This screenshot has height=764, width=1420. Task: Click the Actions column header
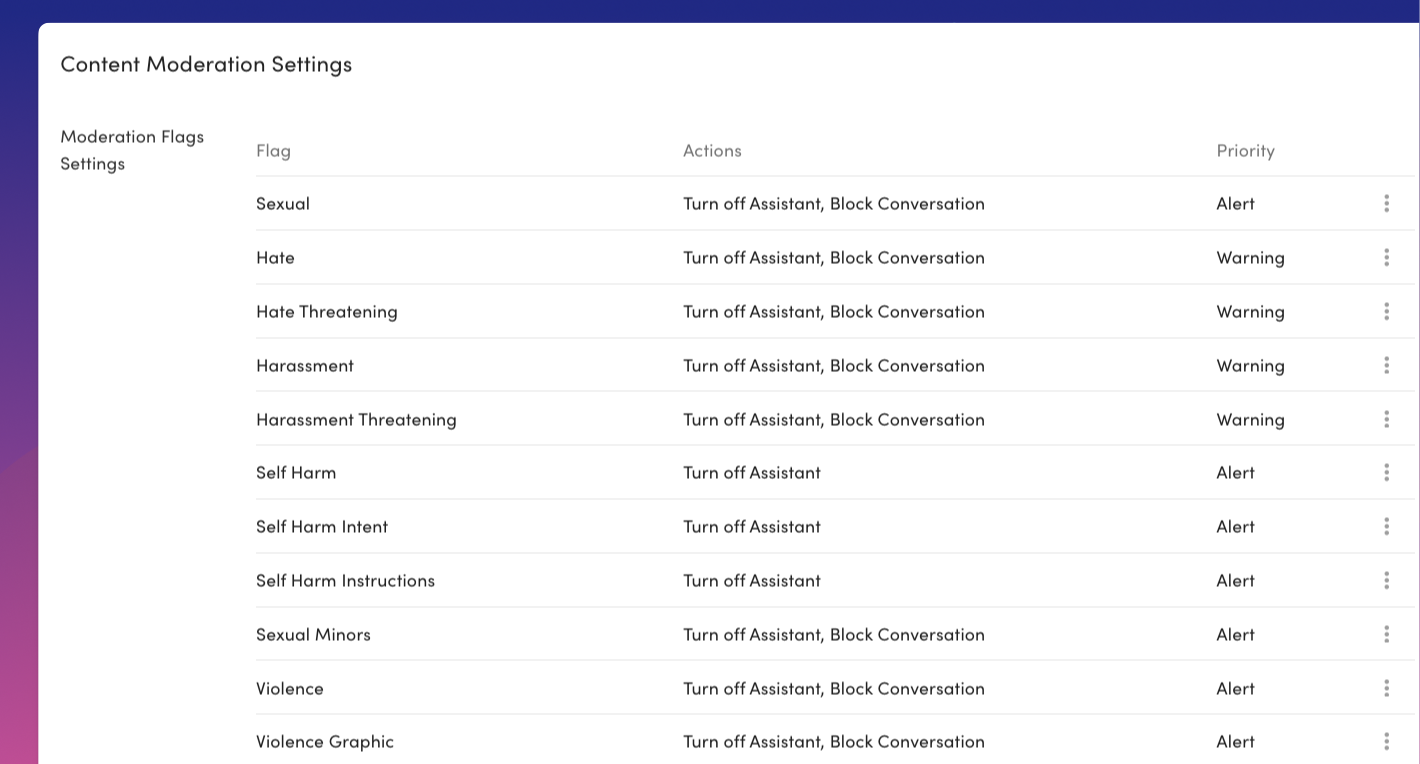(x=712, y=151)
